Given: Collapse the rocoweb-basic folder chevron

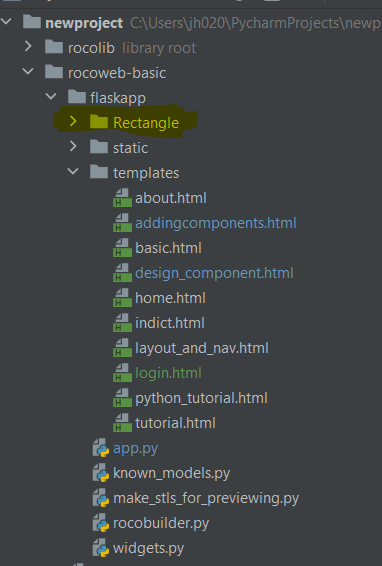Looking at the screenshot, I should click(x=28, y=71).
